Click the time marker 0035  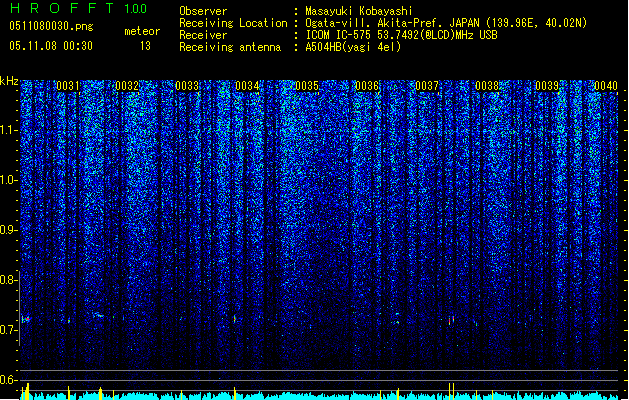pyautogui.click(x=307, y=86)
